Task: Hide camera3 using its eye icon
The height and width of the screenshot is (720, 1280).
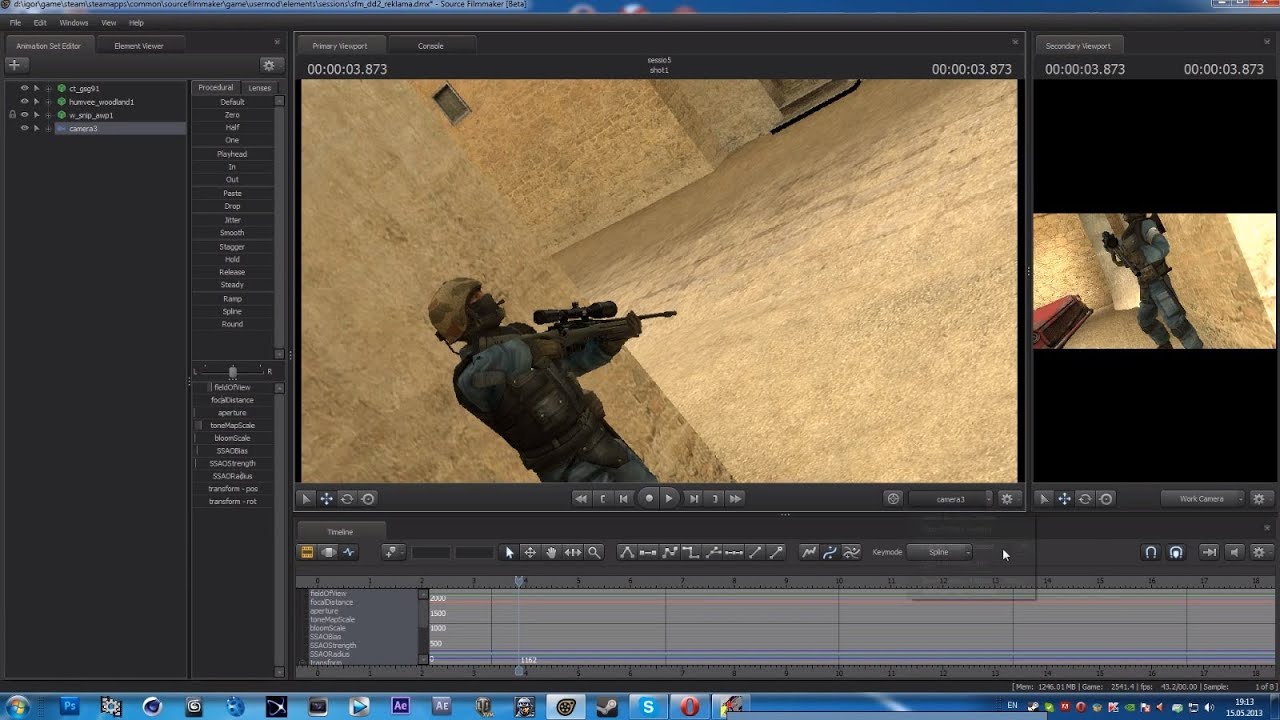Action: [24, 128]
